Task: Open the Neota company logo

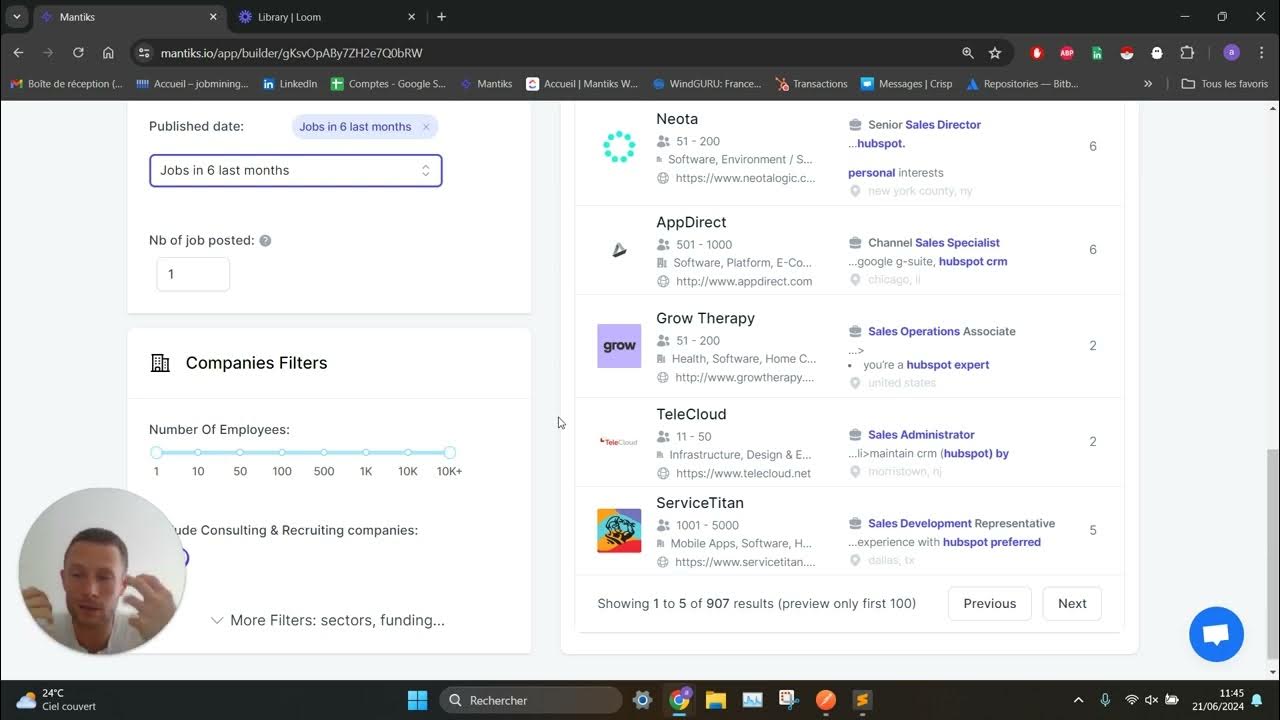Action: click(619, 147)
